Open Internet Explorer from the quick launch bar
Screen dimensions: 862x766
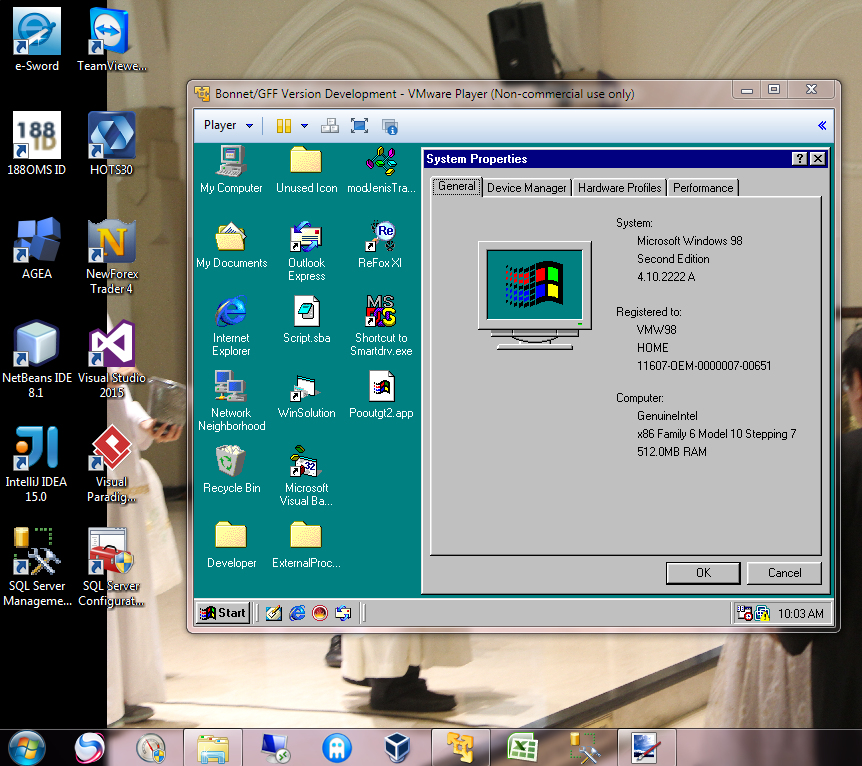297,613
